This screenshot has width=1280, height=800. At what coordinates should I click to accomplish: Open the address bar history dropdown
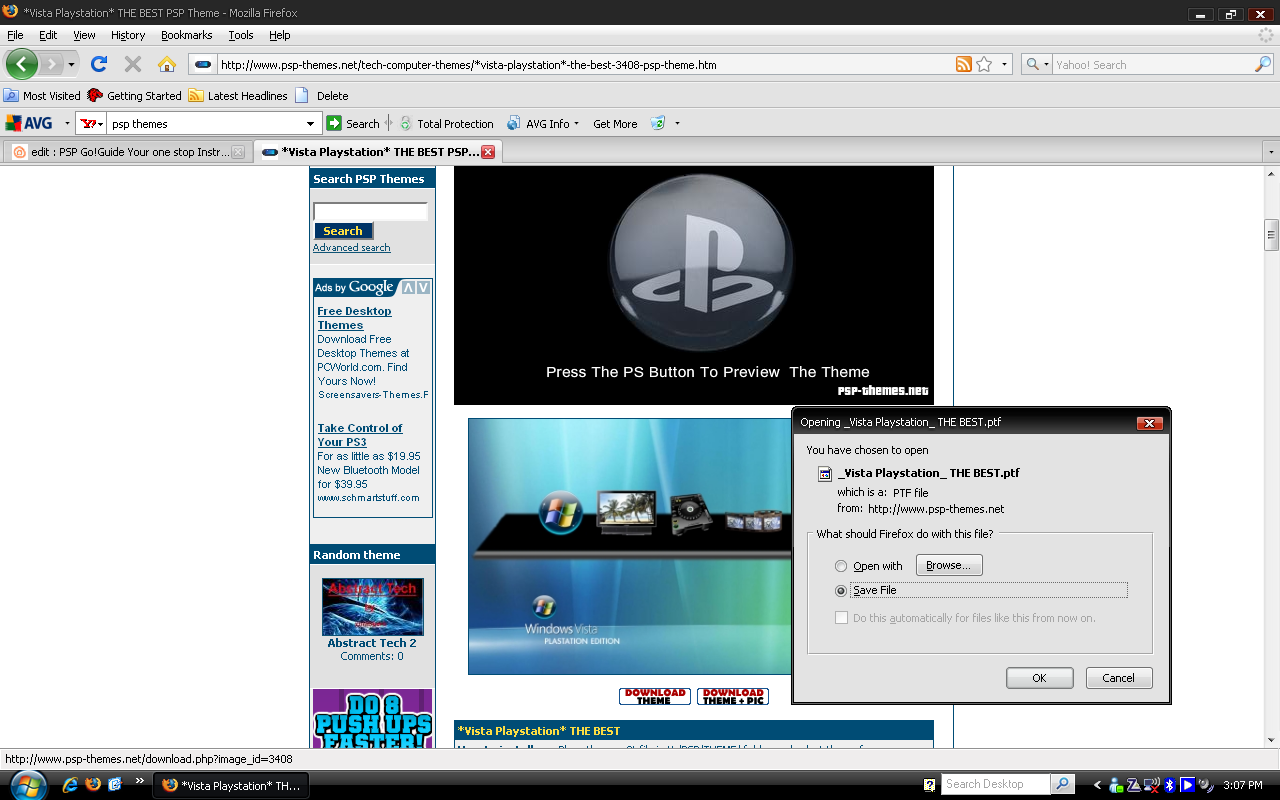pyautogui.click(x=1004, y=65)
